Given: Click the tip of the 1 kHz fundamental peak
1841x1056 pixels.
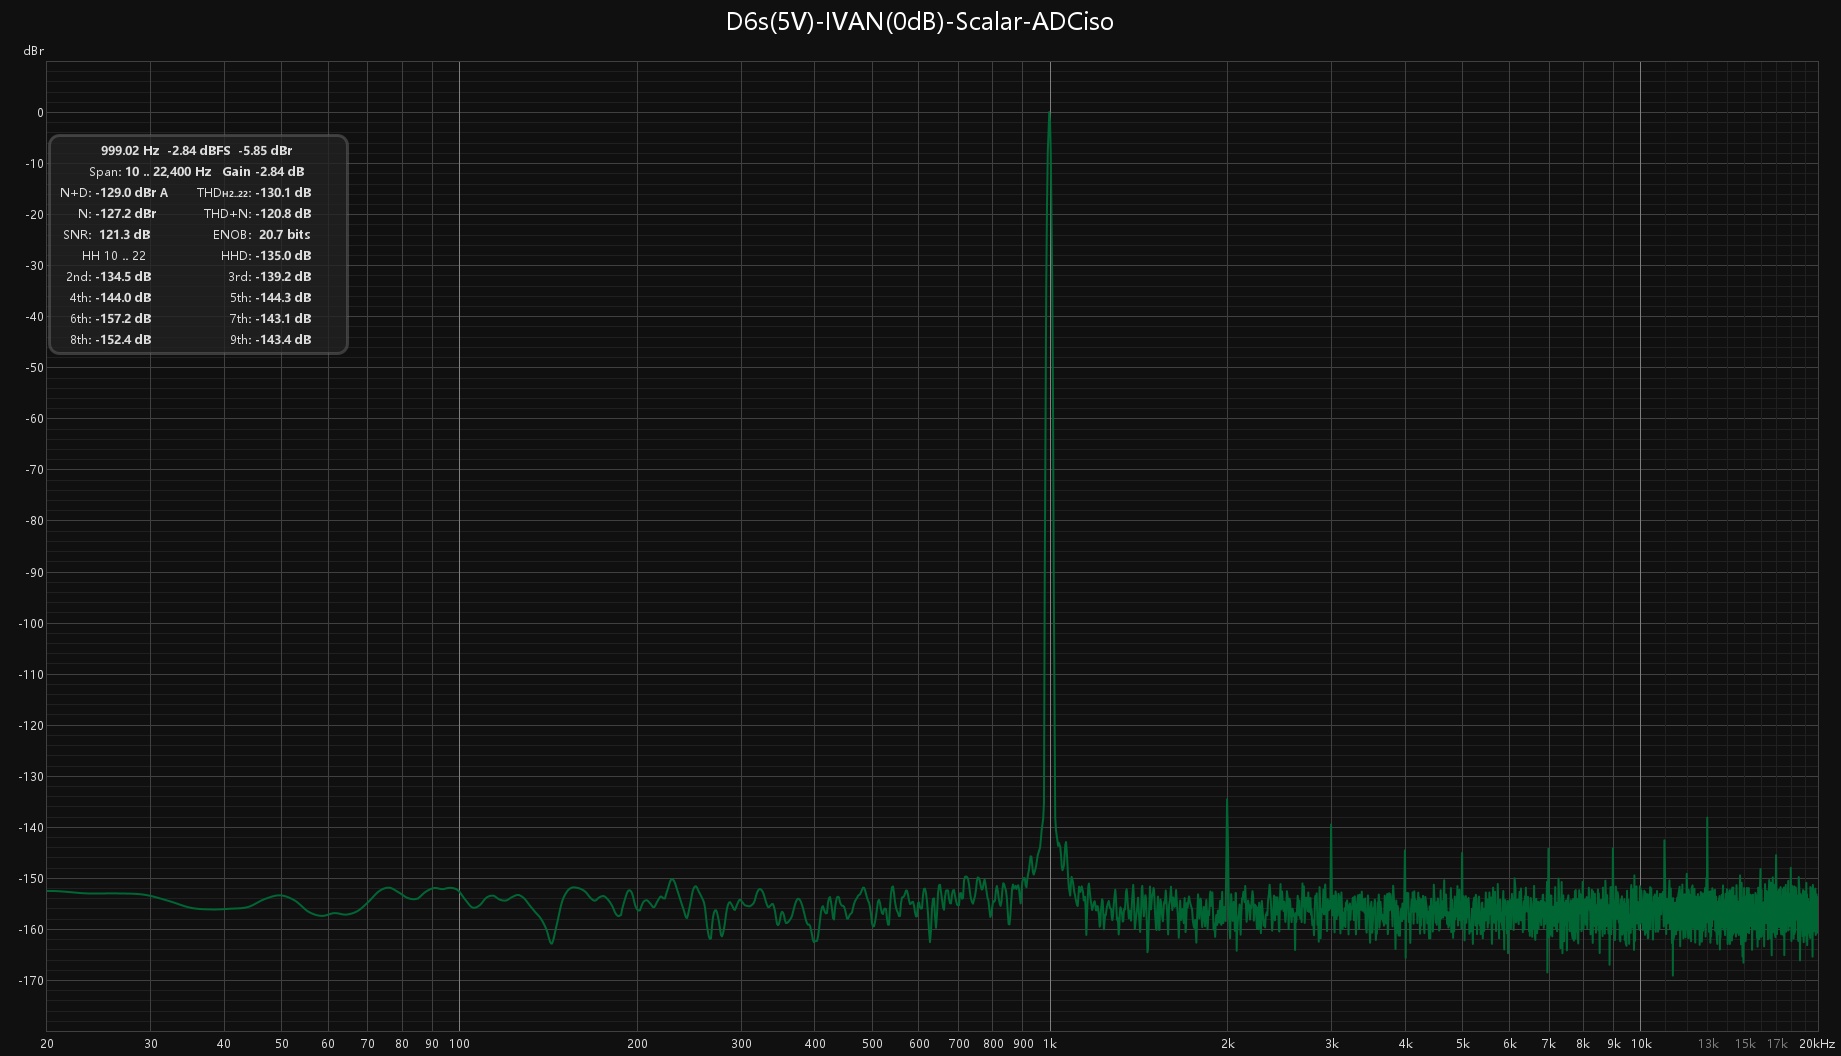Looking at the screenshot, I should (1049, 113).
